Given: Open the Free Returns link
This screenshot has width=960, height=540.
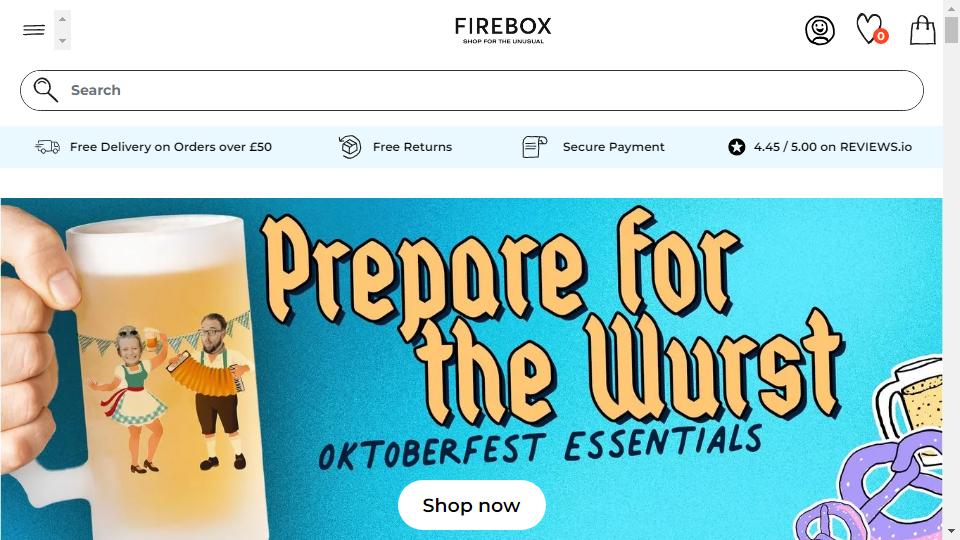Looking at the screenshot, I should 412,147.
